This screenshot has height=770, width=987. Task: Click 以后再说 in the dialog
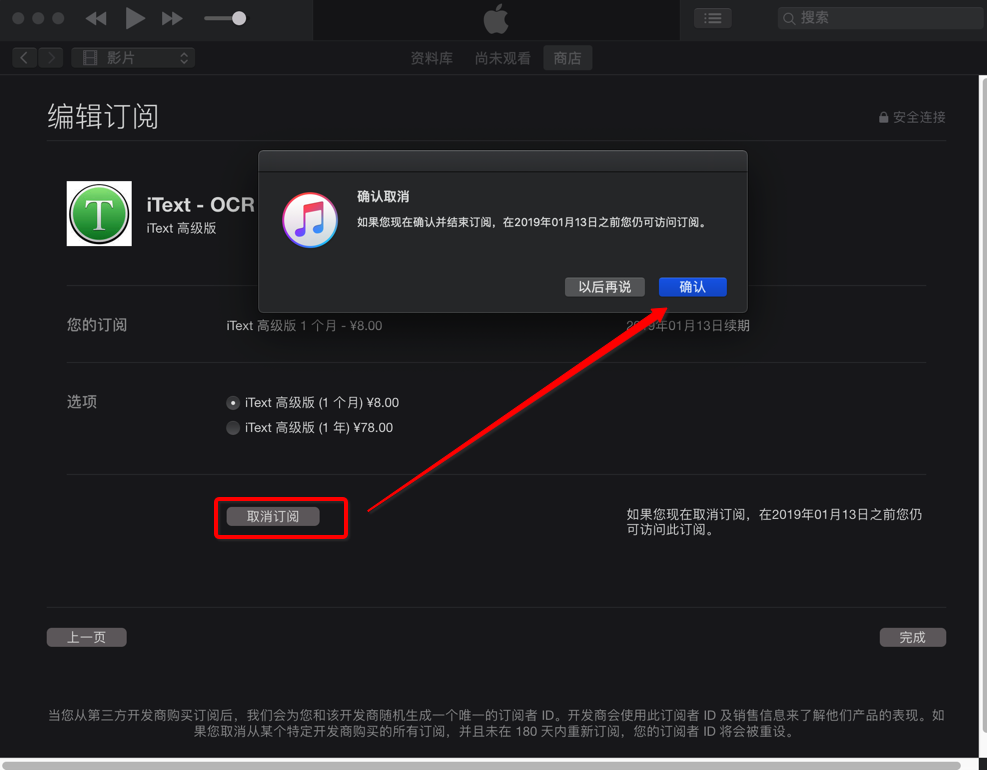tap(605, 286)
